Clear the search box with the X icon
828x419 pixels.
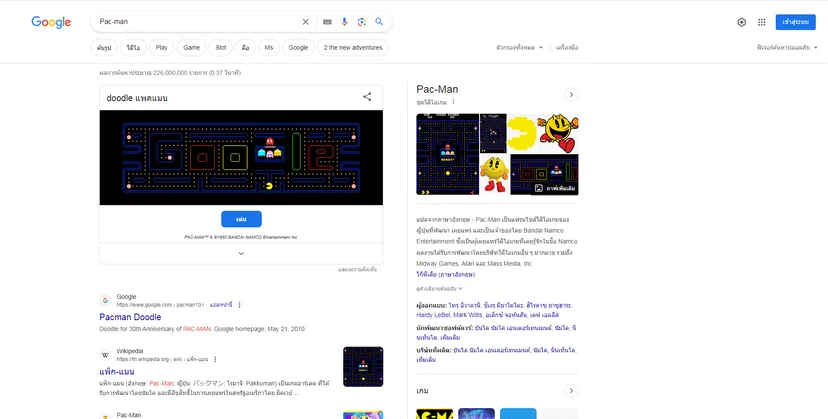coord(305,22)
